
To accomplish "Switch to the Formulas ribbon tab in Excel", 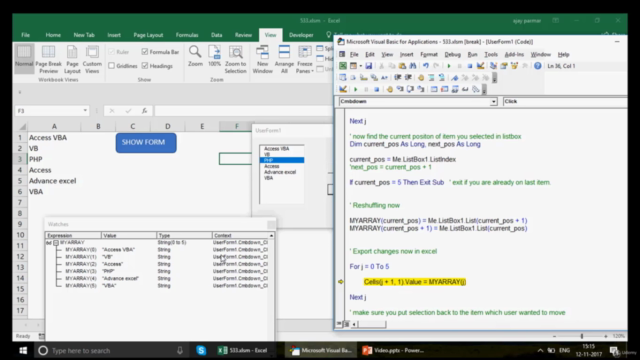I will [187, 35].
